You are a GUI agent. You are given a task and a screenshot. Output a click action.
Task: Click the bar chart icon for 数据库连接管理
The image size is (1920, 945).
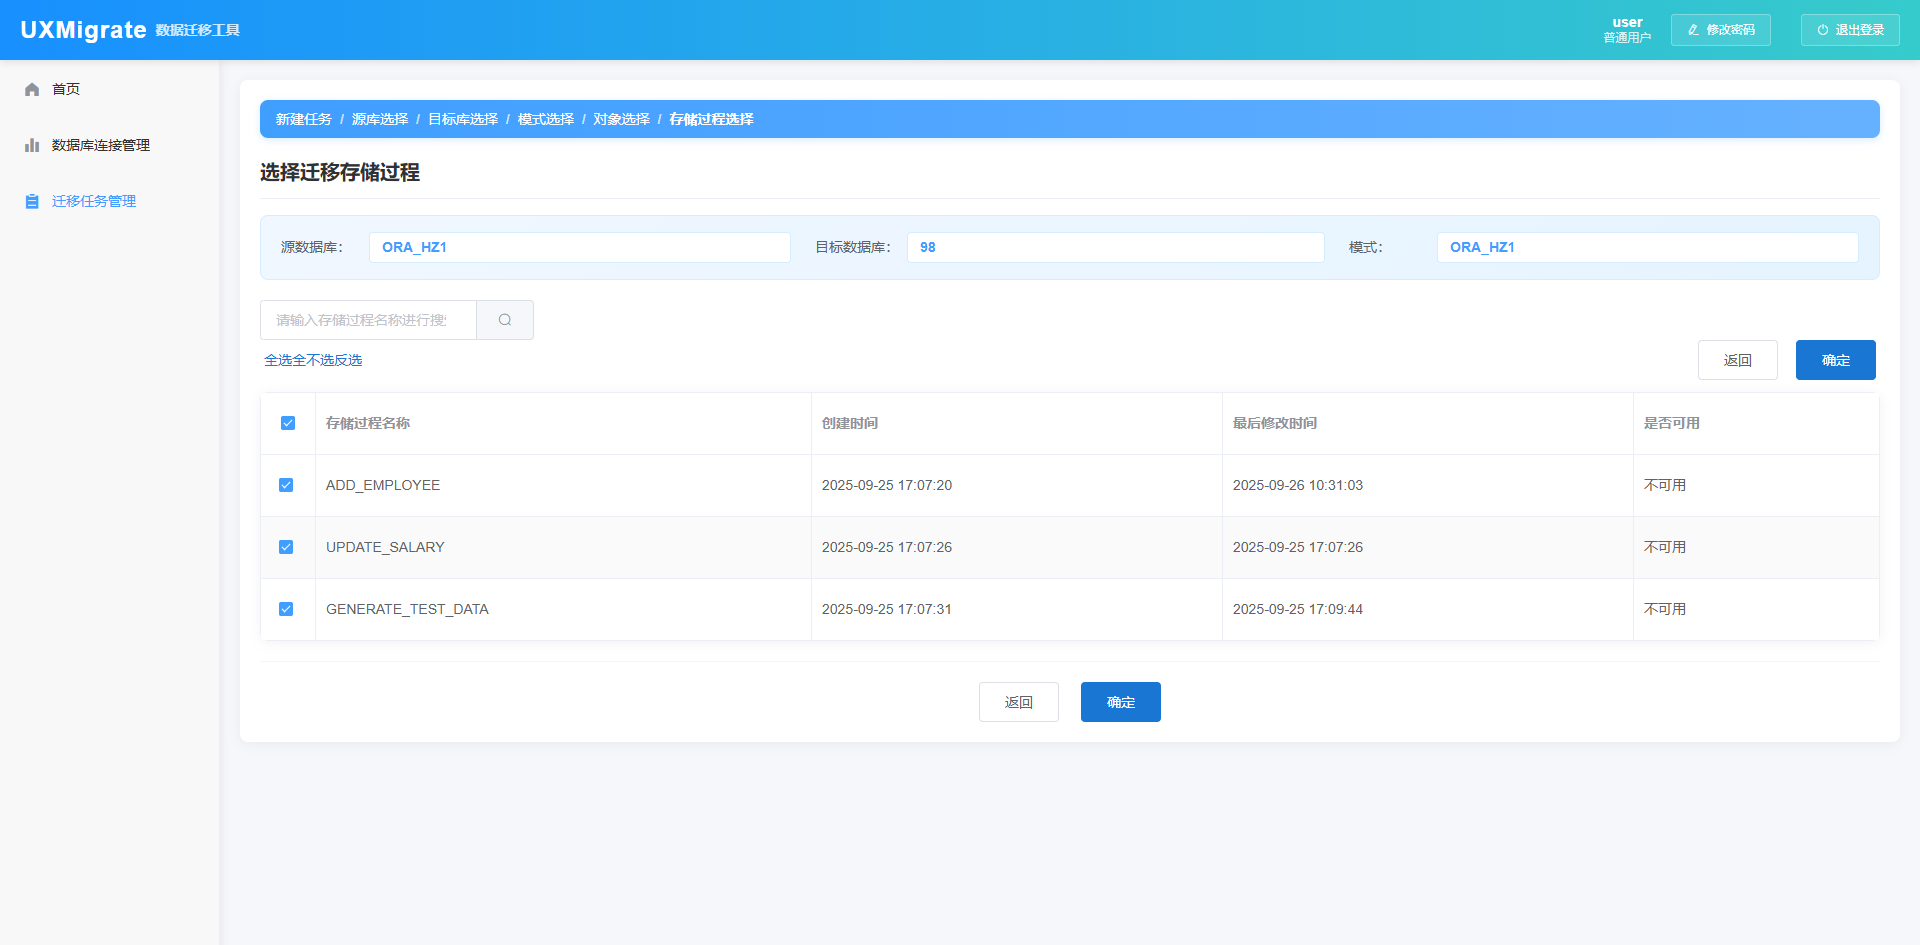[32, 146]
